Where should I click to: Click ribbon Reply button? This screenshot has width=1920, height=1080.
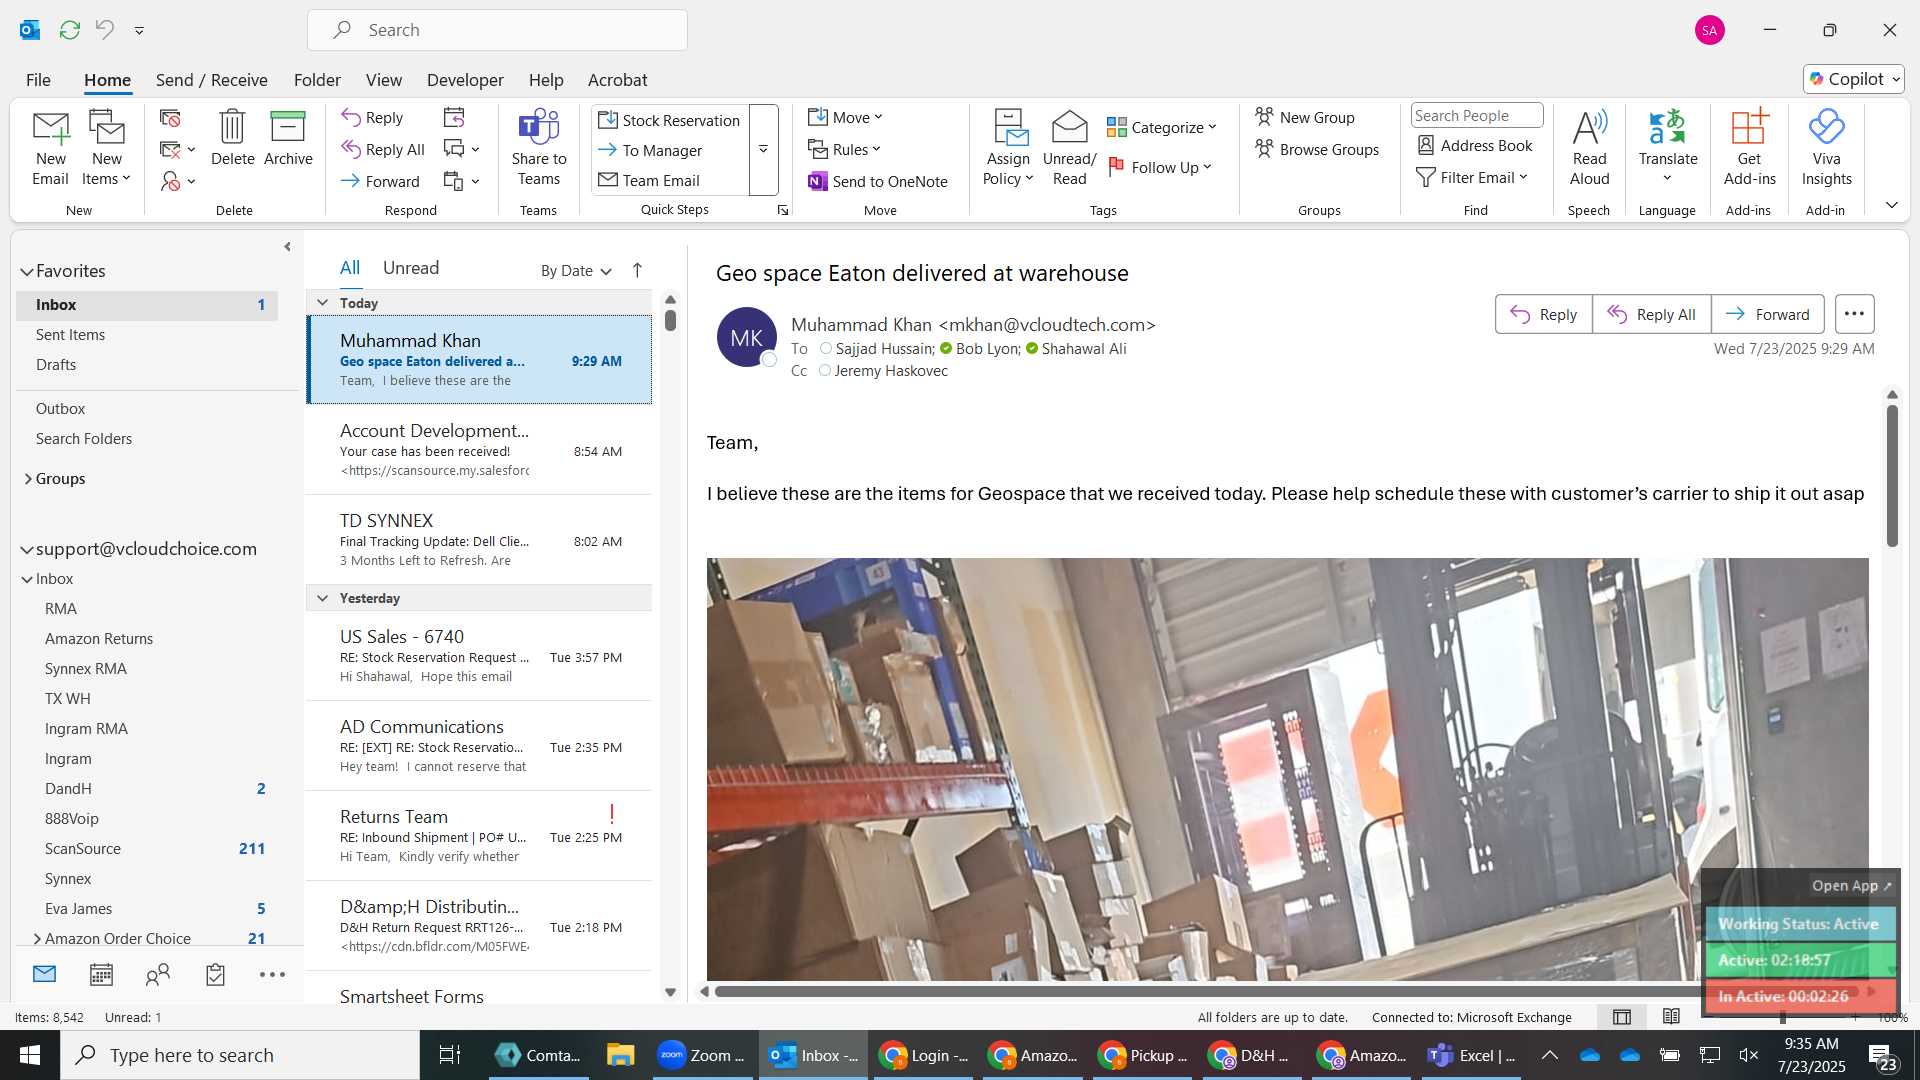[x=372, y=117]
